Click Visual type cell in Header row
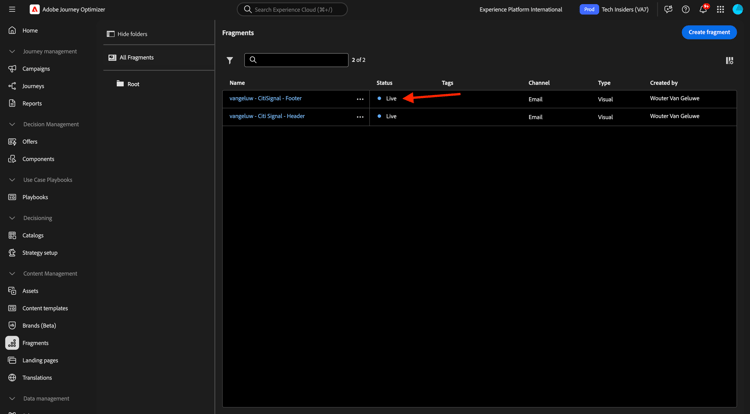The width and height of the screenshot is (750, 414). click(x=605, y=117)
